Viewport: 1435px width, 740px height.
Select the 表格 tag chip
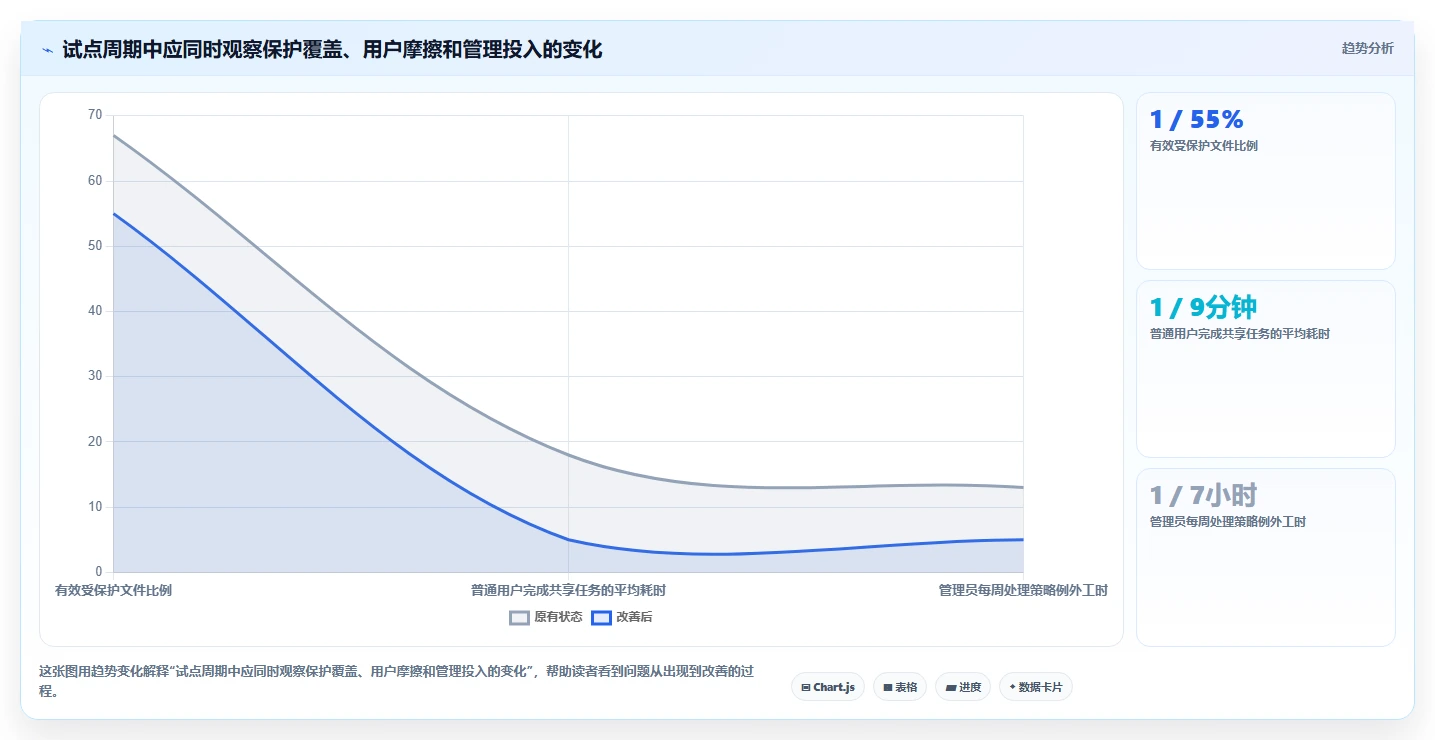(x=900, y=687)
